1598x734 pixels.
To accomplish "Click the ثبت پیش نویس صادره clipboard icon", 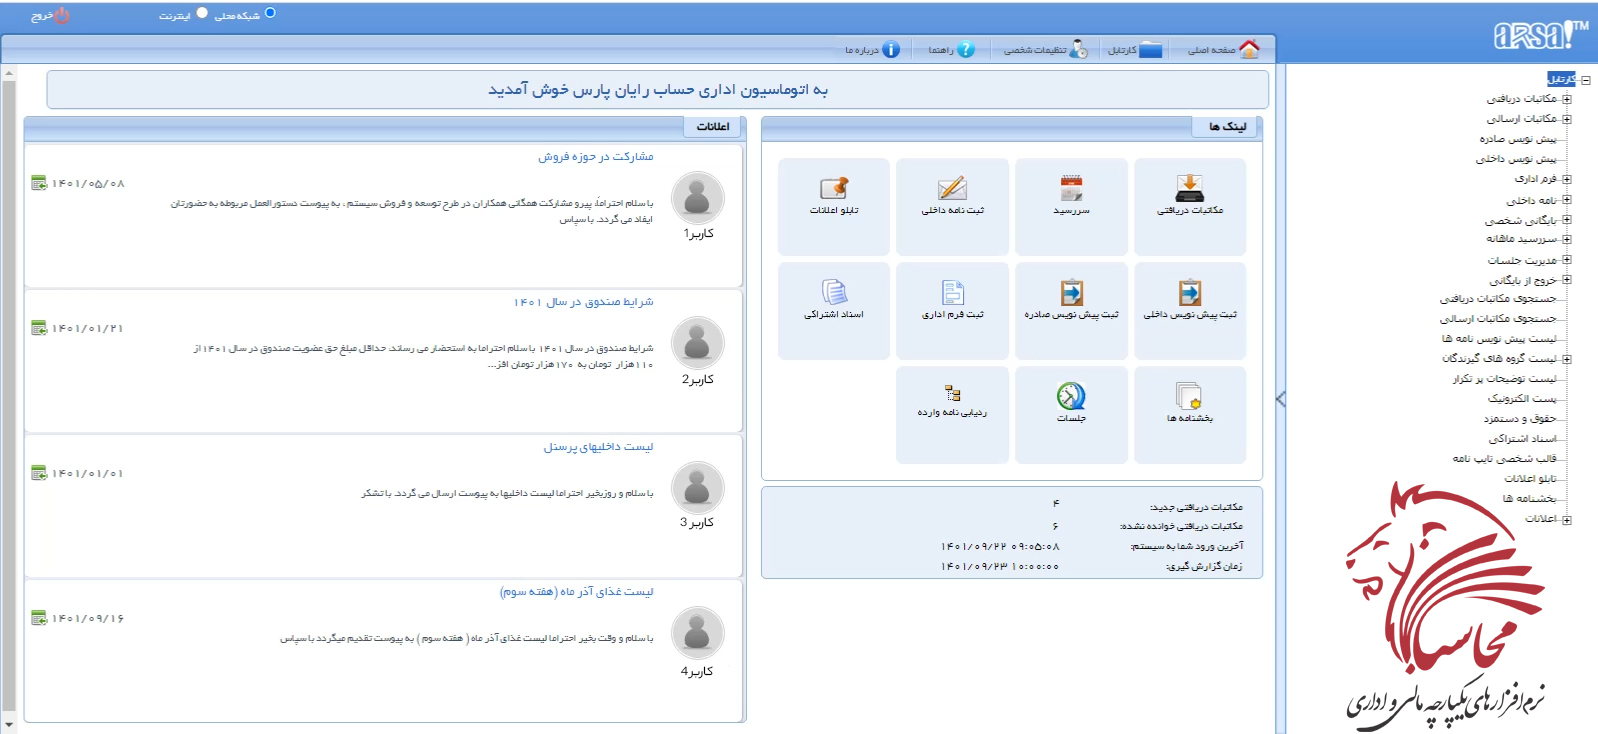I will coord(1071,292).
